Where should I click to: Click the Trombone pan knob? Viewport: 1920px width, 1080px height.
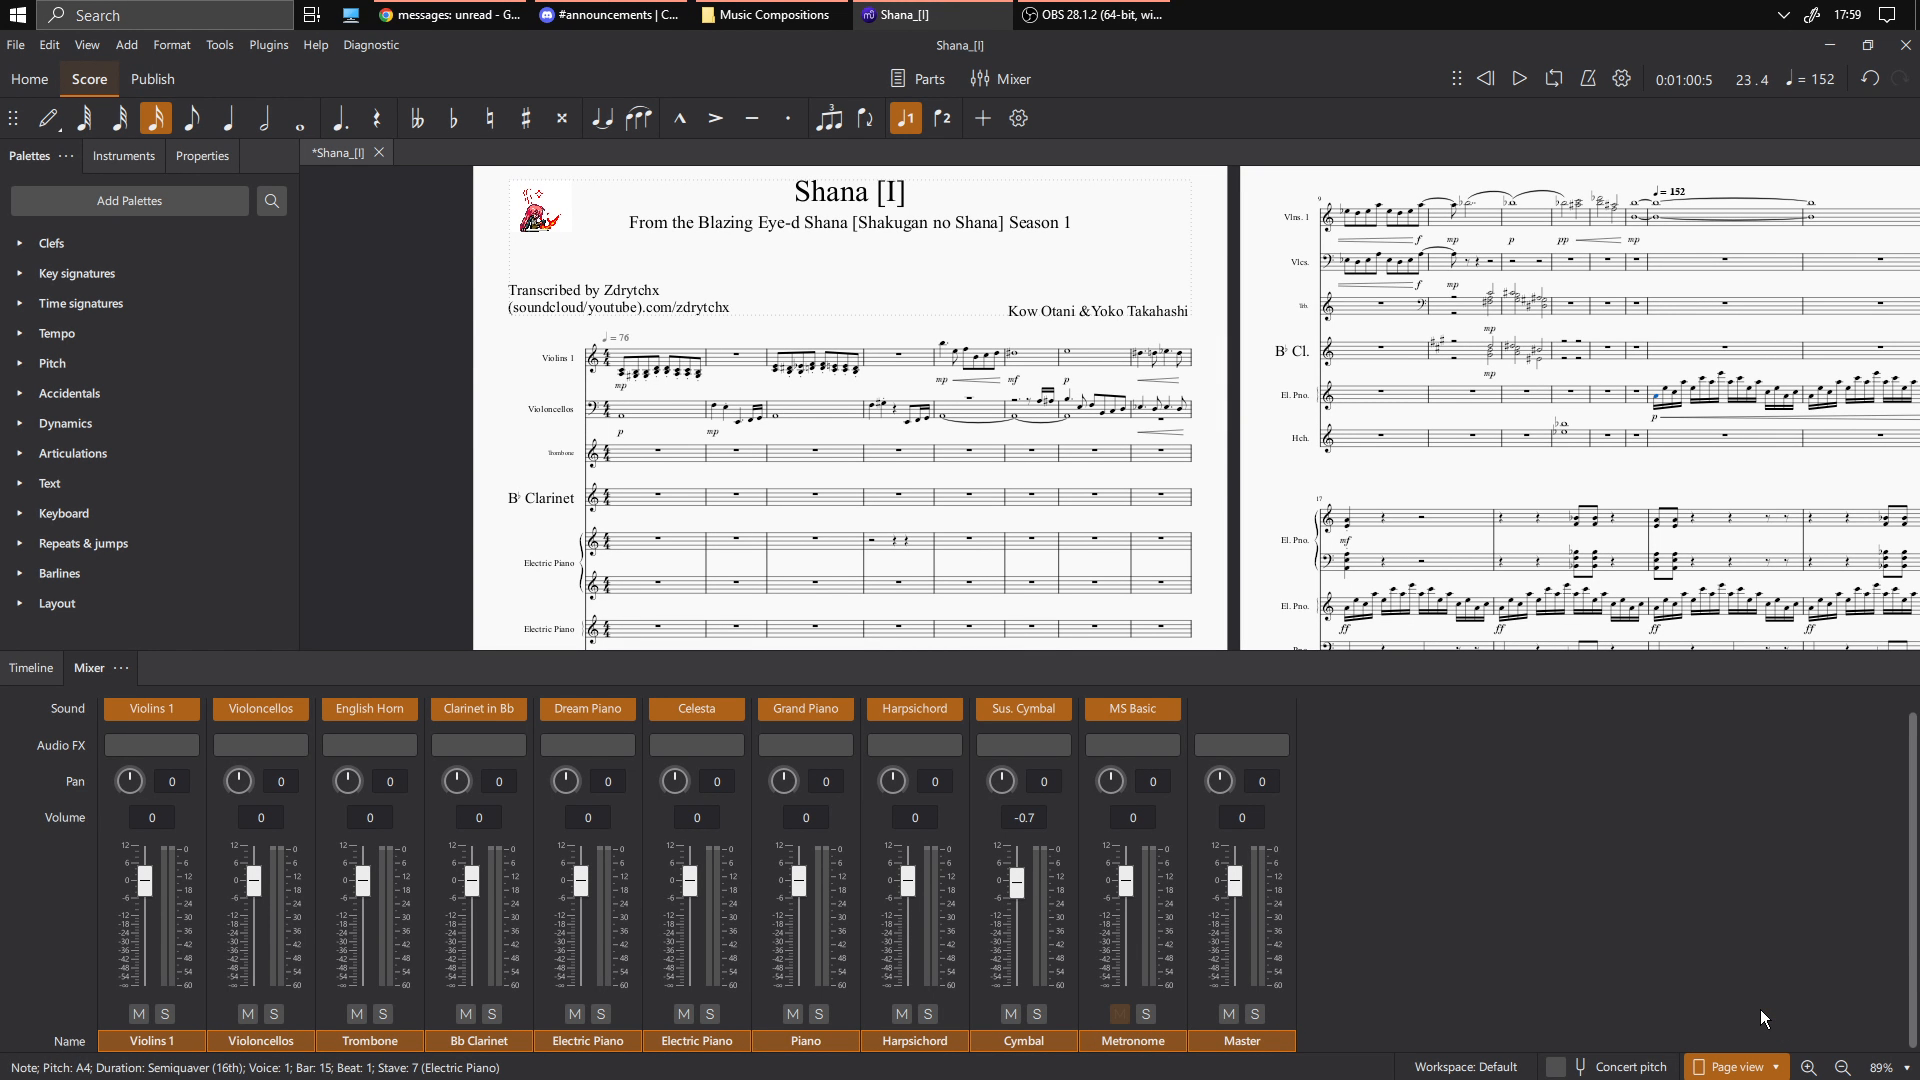[347, 781]
